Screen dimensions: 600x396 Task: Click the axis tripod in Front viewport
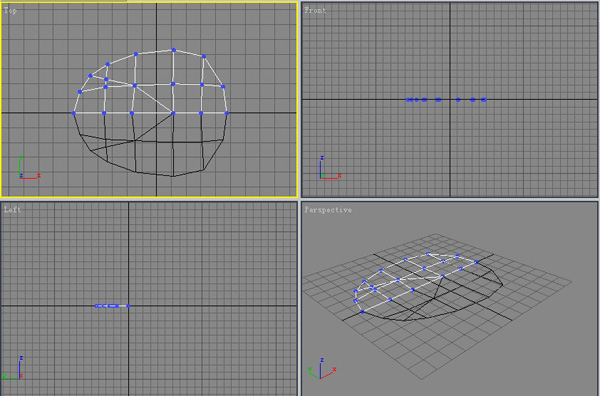coord(330,168)
